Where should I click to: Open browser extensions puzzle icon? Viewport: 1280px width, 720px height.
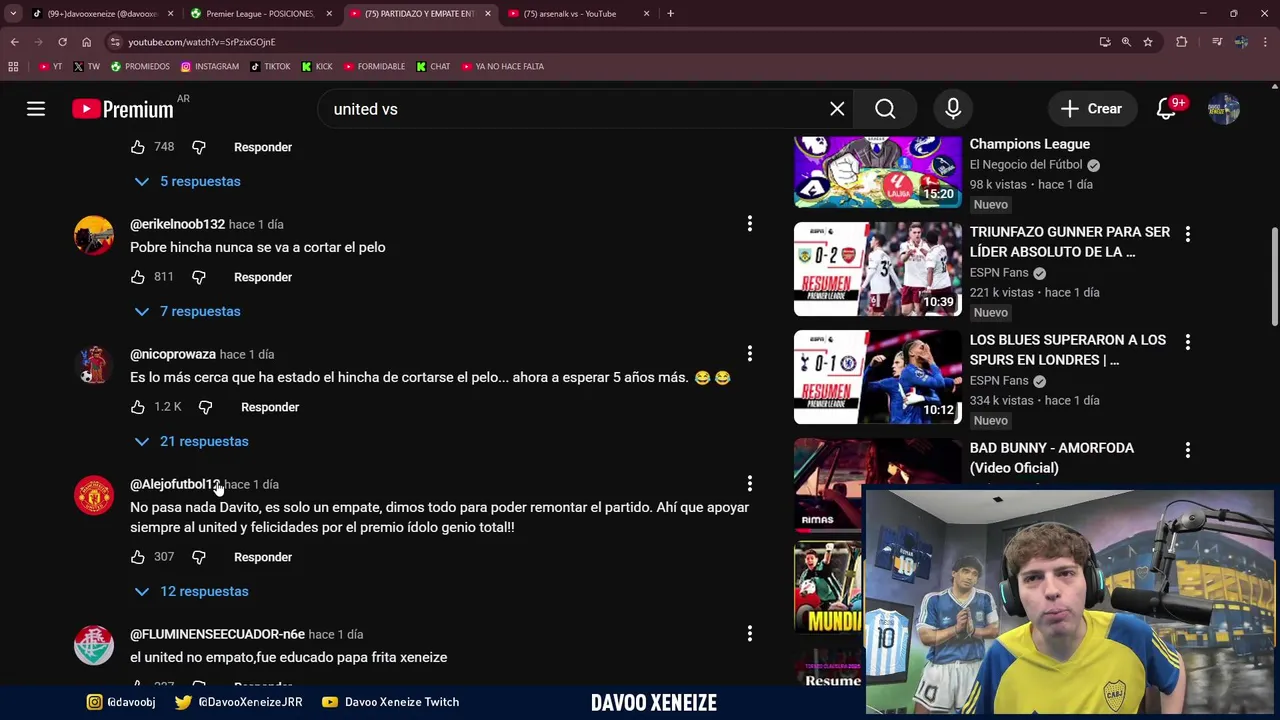(1182, 42)
